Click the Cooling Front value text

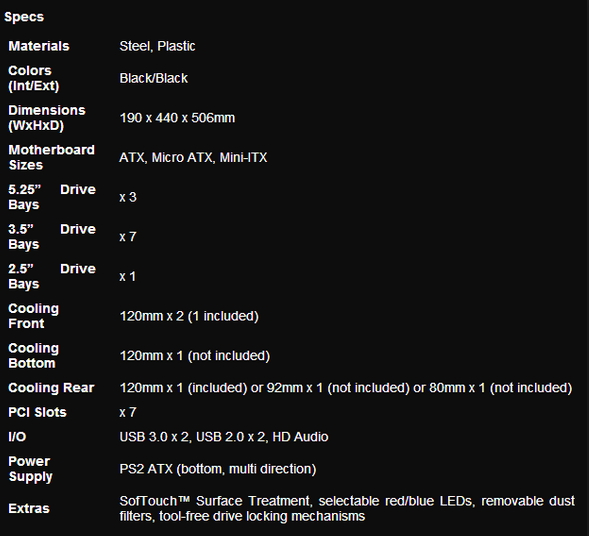(x=189, y=316)
